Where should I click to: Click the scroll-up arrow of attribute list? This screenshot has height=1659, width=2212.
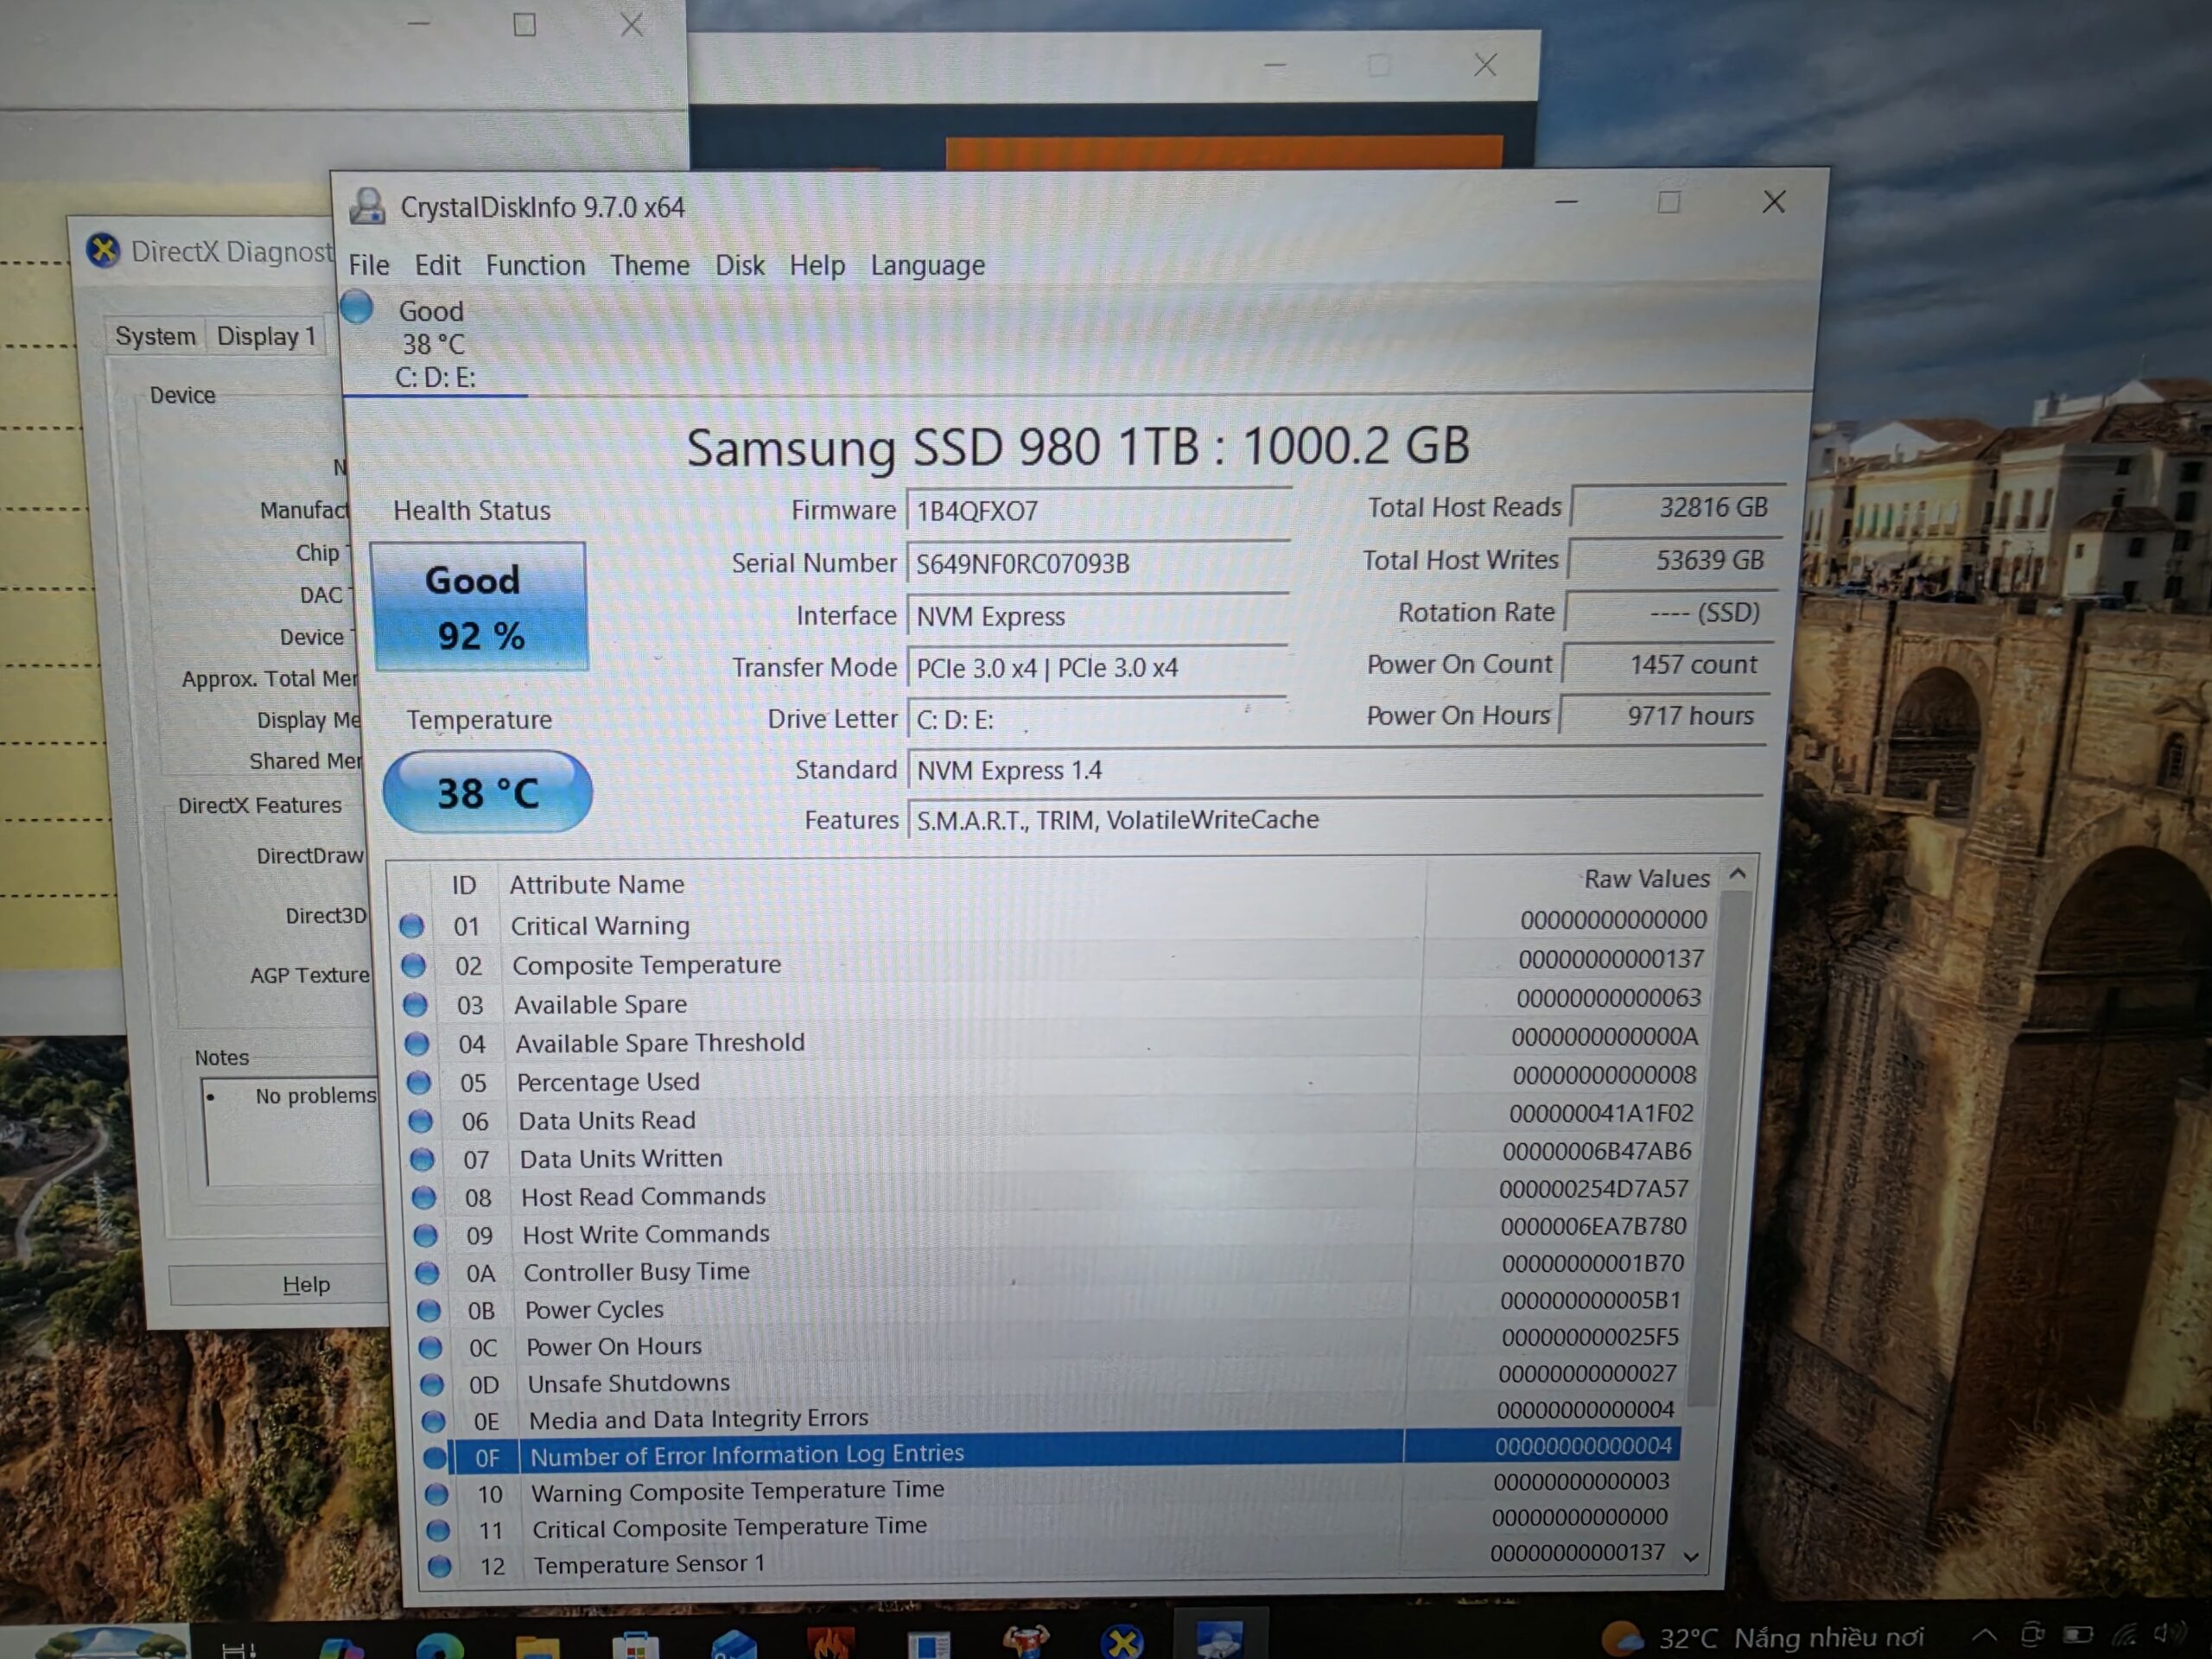pyautogui.click(x=1738, y=874)
